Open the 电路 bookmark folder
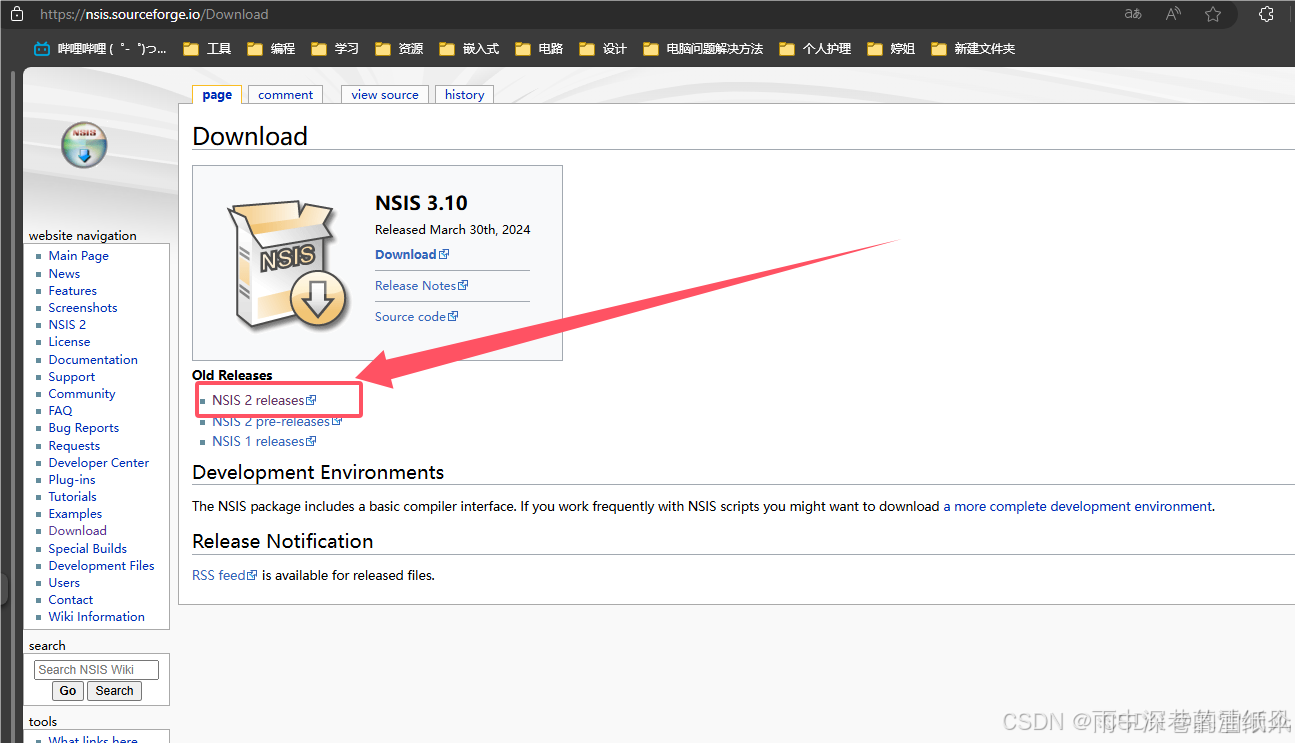 (539, 48)
